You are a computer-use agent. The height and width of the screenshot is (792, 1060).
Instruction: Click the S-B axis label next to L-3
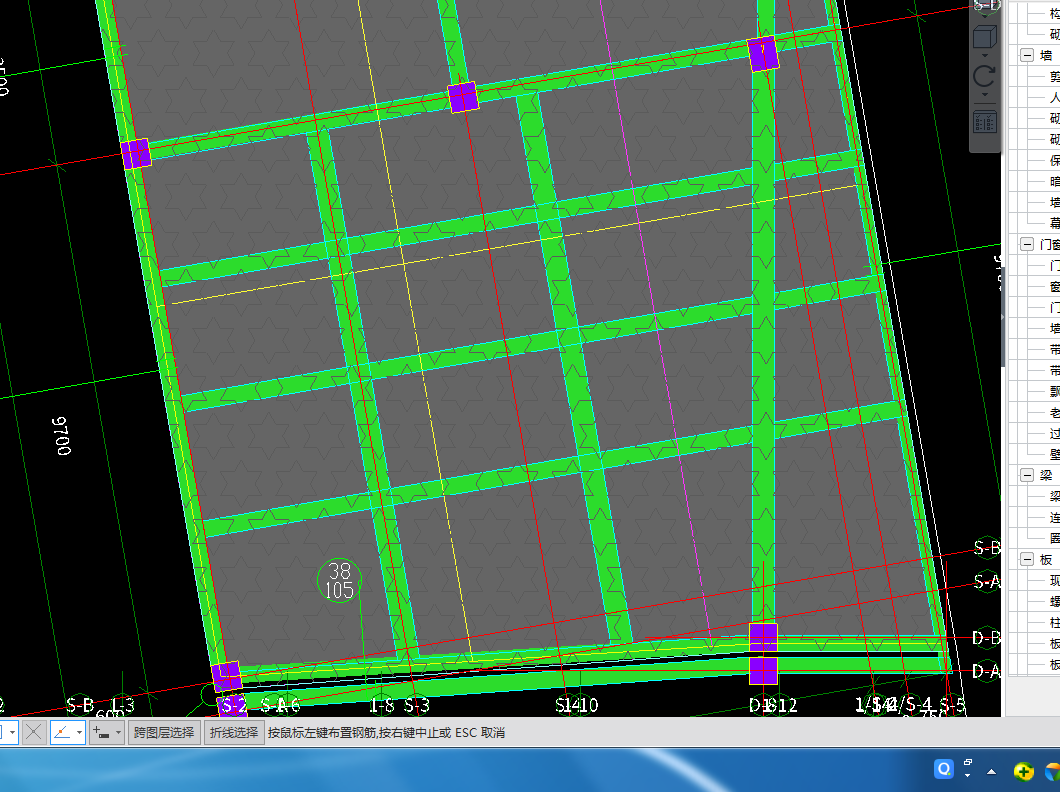coord(80,706)
